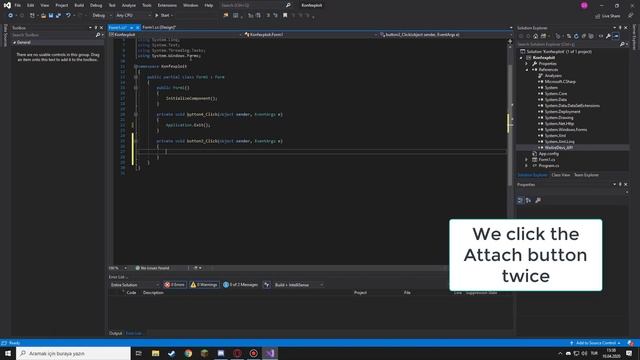Click the Task View taskbar icon
This screenshot has height=360, width=640.
[x=139, y=353]
